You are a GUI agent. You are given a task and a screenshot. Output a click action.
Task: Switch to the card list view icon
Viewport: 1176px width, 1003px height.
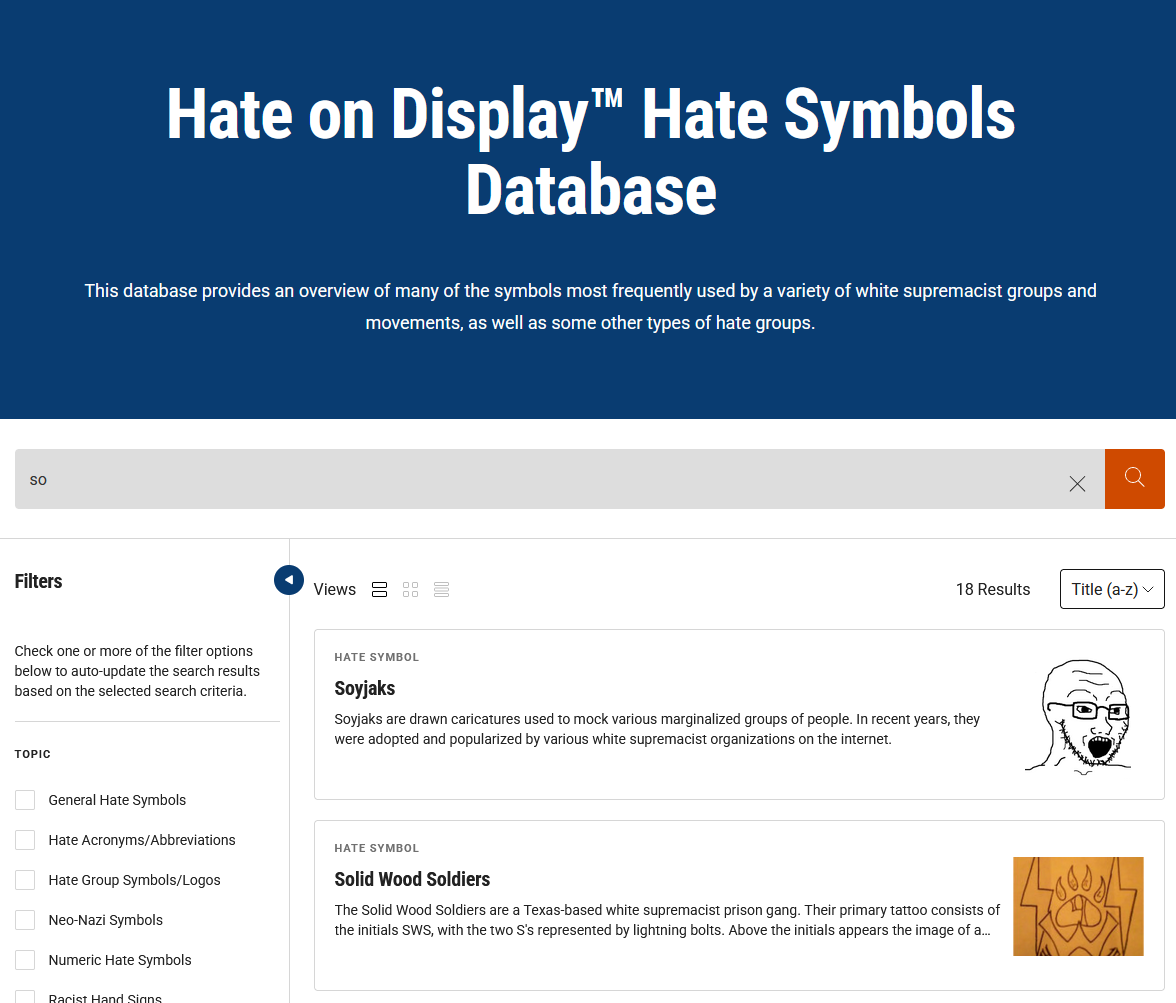379,590
